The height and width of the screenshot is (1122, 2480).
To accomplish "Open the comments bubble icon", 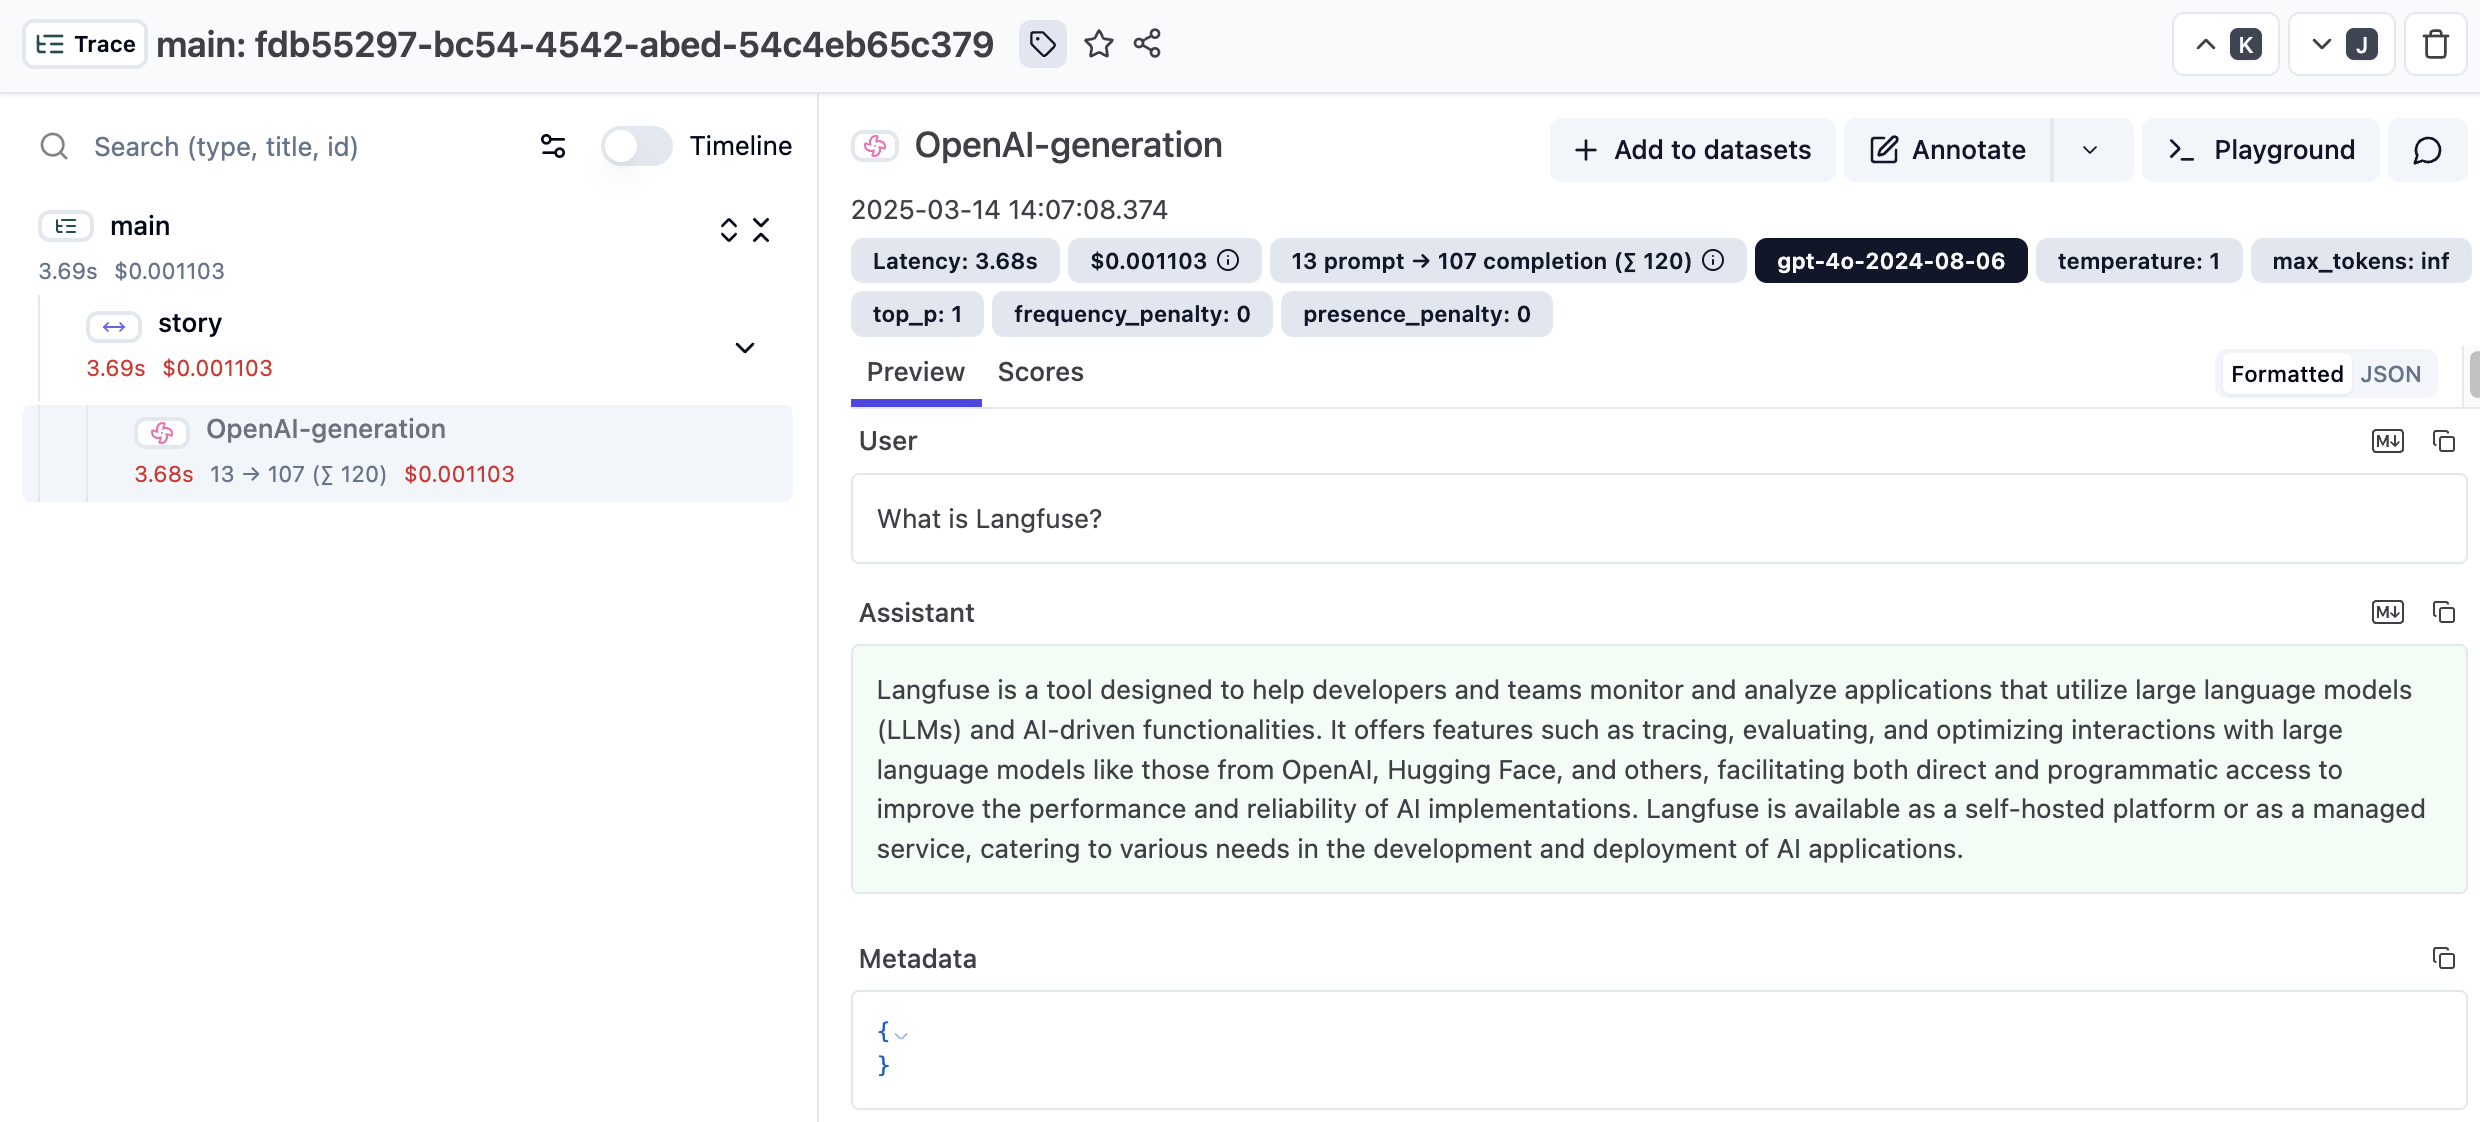I will click(2427, 150).
